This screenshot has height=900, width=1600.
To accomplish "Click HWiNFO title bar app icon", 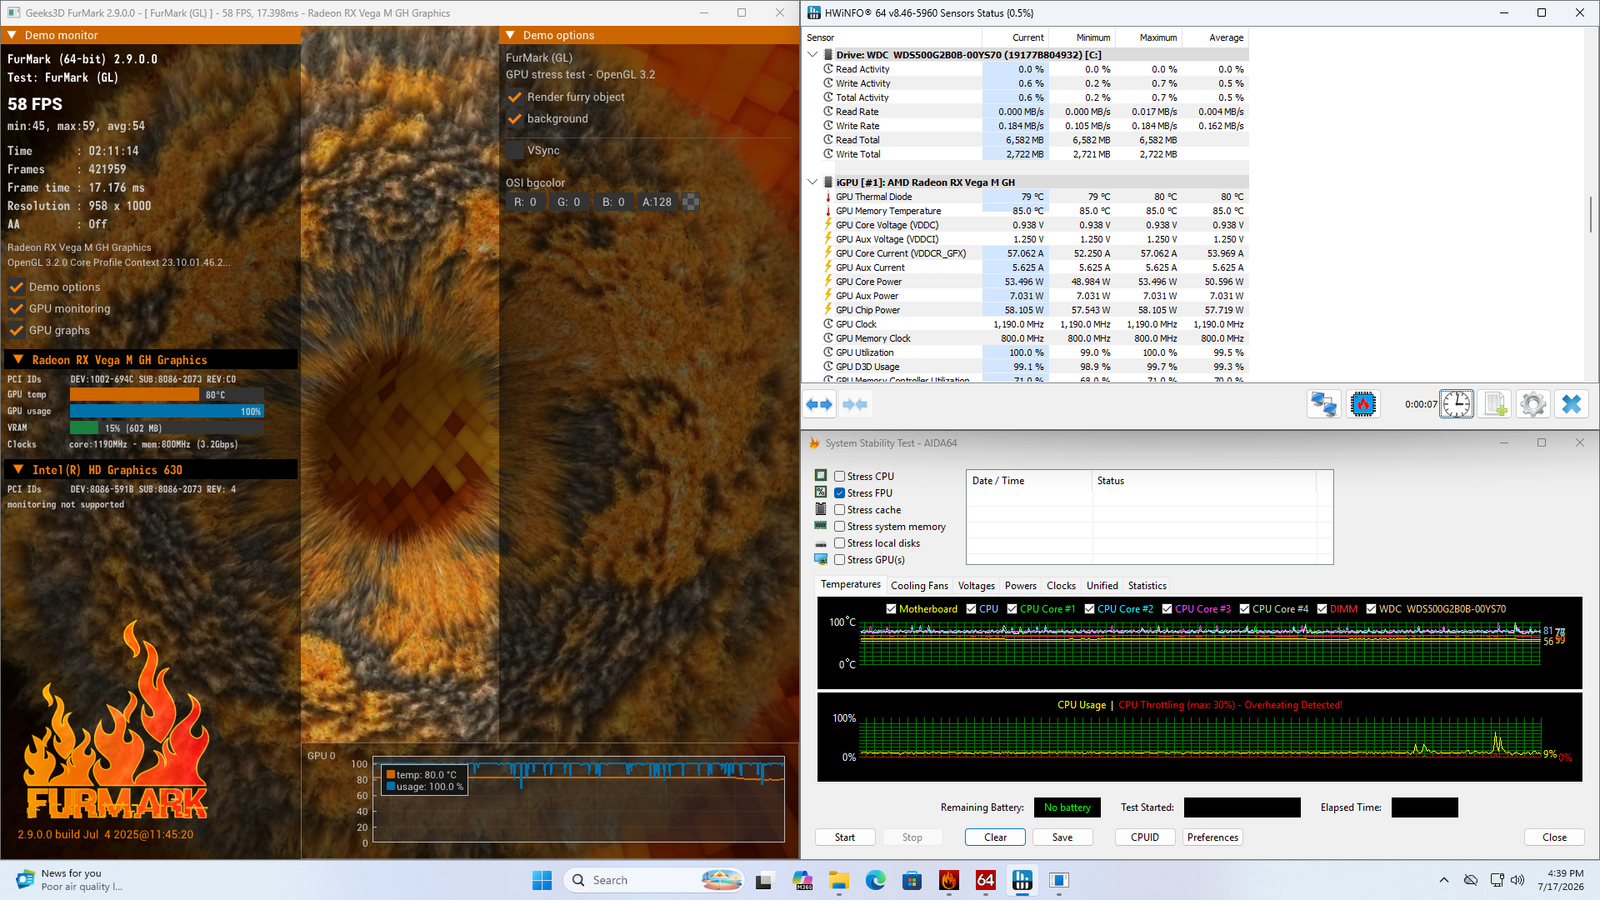I will [x=813, y=13].
